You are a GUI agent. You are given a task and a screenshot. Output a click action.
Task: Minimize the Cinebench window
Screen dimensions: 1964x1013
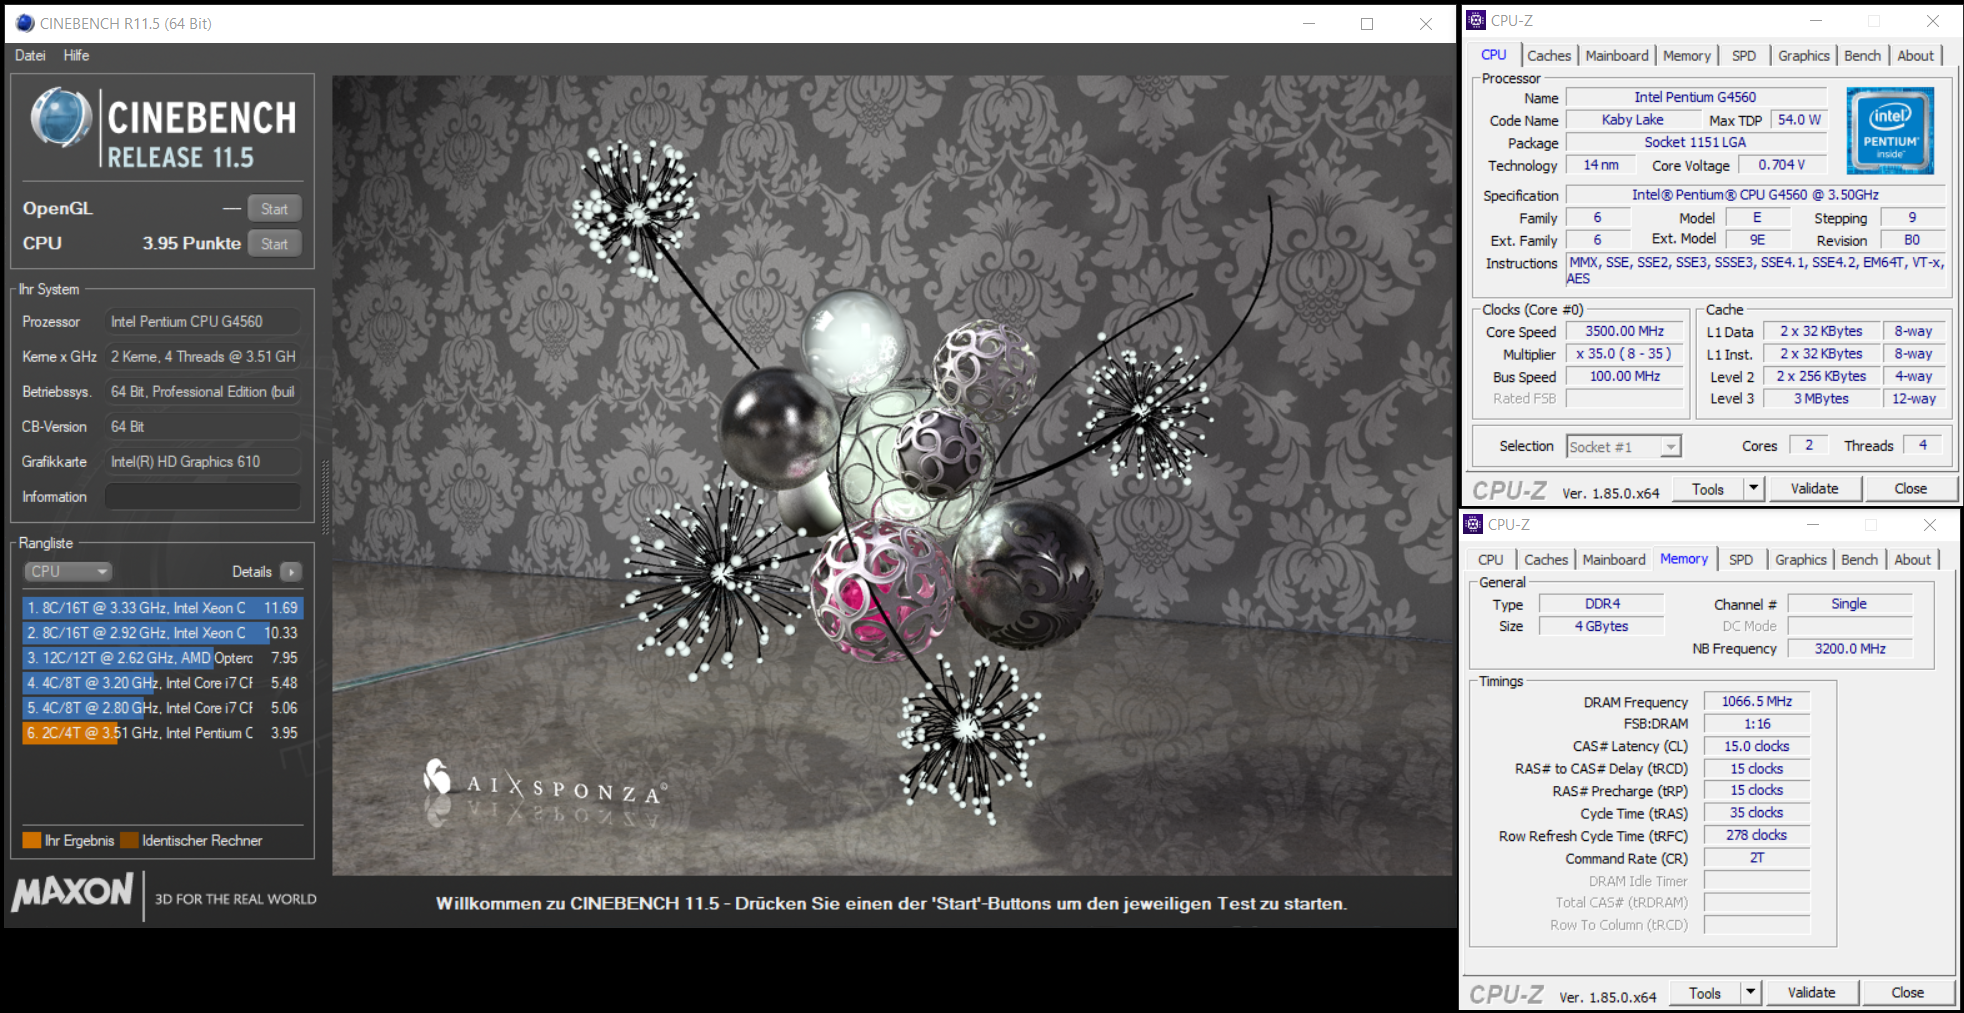[1308, 24]
